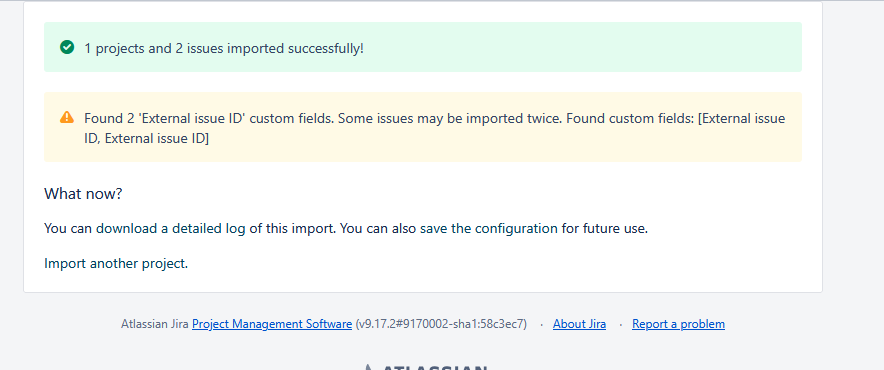Click the Atlassian logo at page bottom
Screen dimensions: 884x370
tap(424, 367)
